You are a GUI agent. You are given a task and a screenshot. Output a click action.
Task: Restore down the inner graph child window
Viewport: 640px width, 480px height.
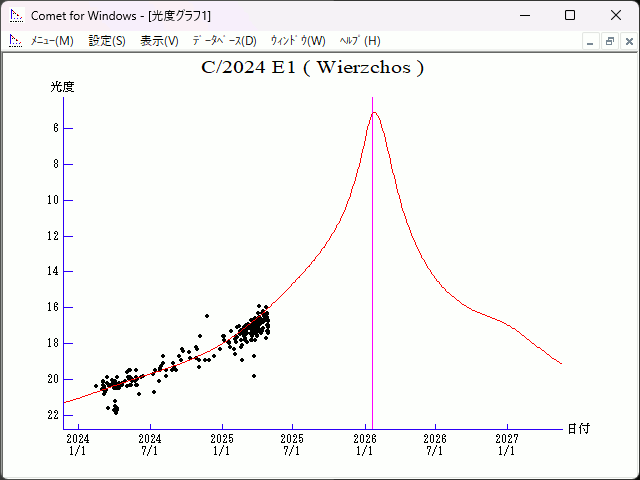(609, 41)
